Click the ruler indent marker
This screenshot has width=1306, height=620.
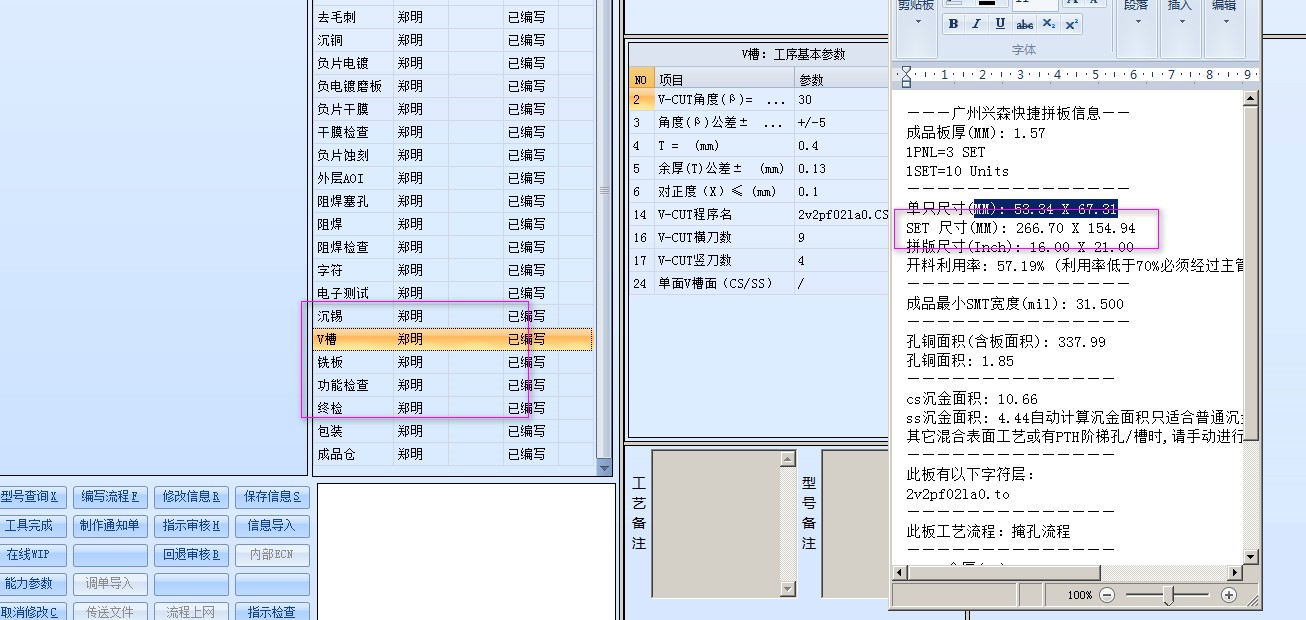point(906,76)
